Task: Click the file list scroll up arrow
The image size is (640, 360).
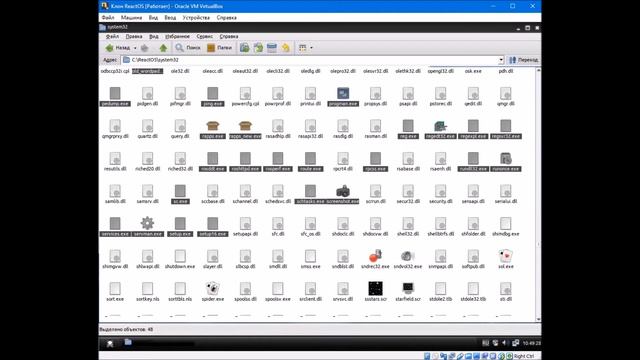Action: (x=538, y=70)
